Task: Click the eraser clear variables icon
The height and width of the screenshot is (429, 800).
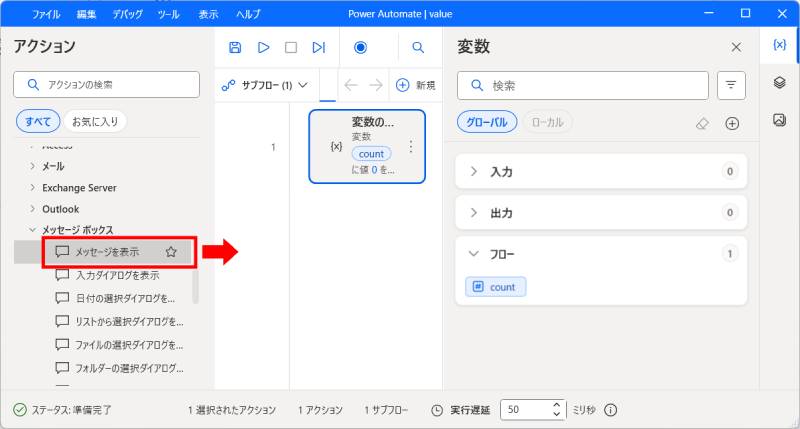Action: coord(703,123)
